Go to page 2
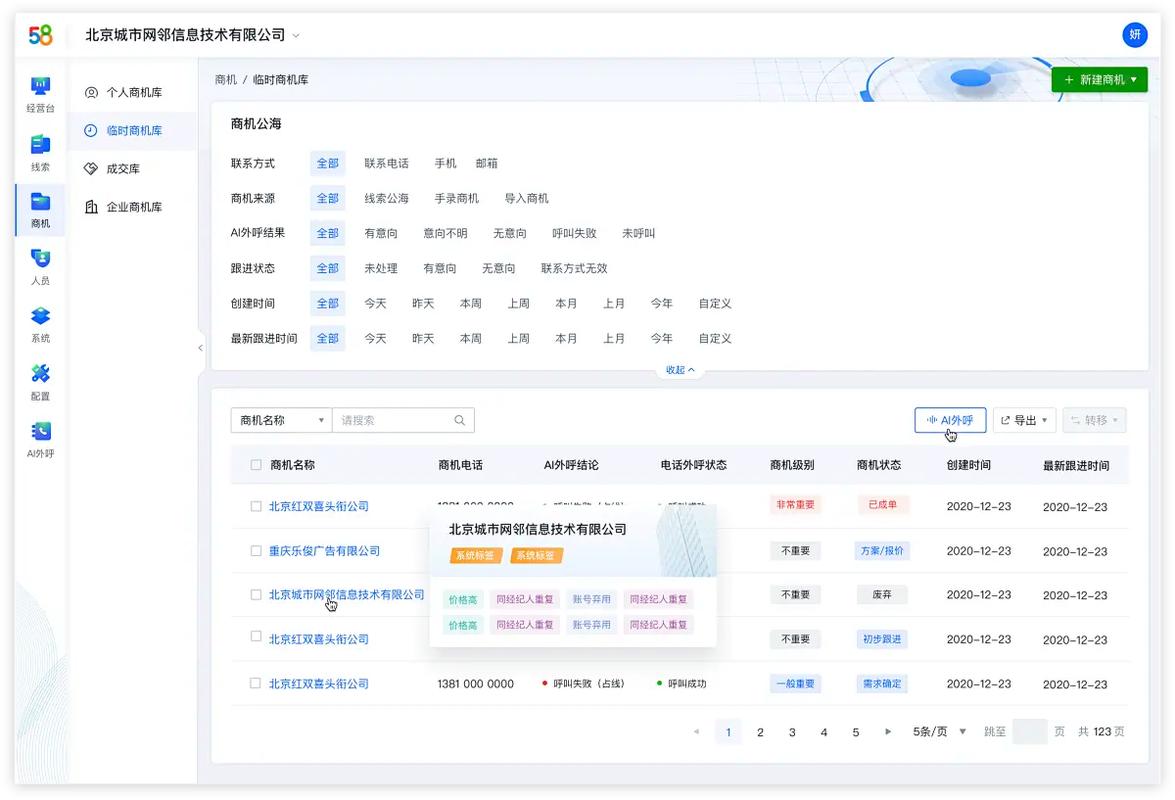This screenshot has width=1175, height=800. pos(760,732)
